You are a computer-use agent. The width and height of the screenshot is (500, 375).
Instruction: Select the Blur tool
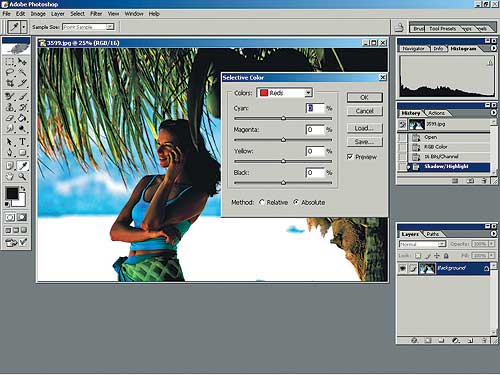[x=10, y=128]
